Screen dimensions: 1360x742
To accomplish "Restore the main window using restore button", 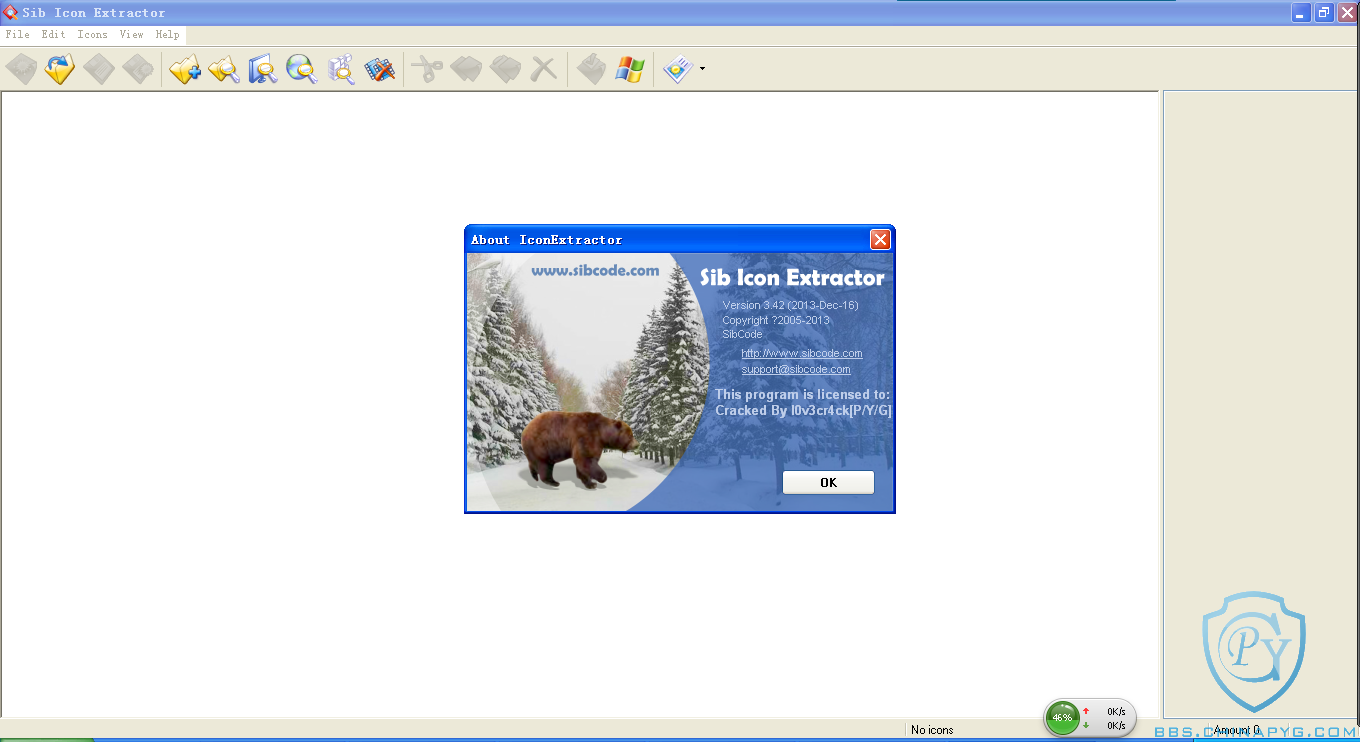I will tap(1324, 12).
